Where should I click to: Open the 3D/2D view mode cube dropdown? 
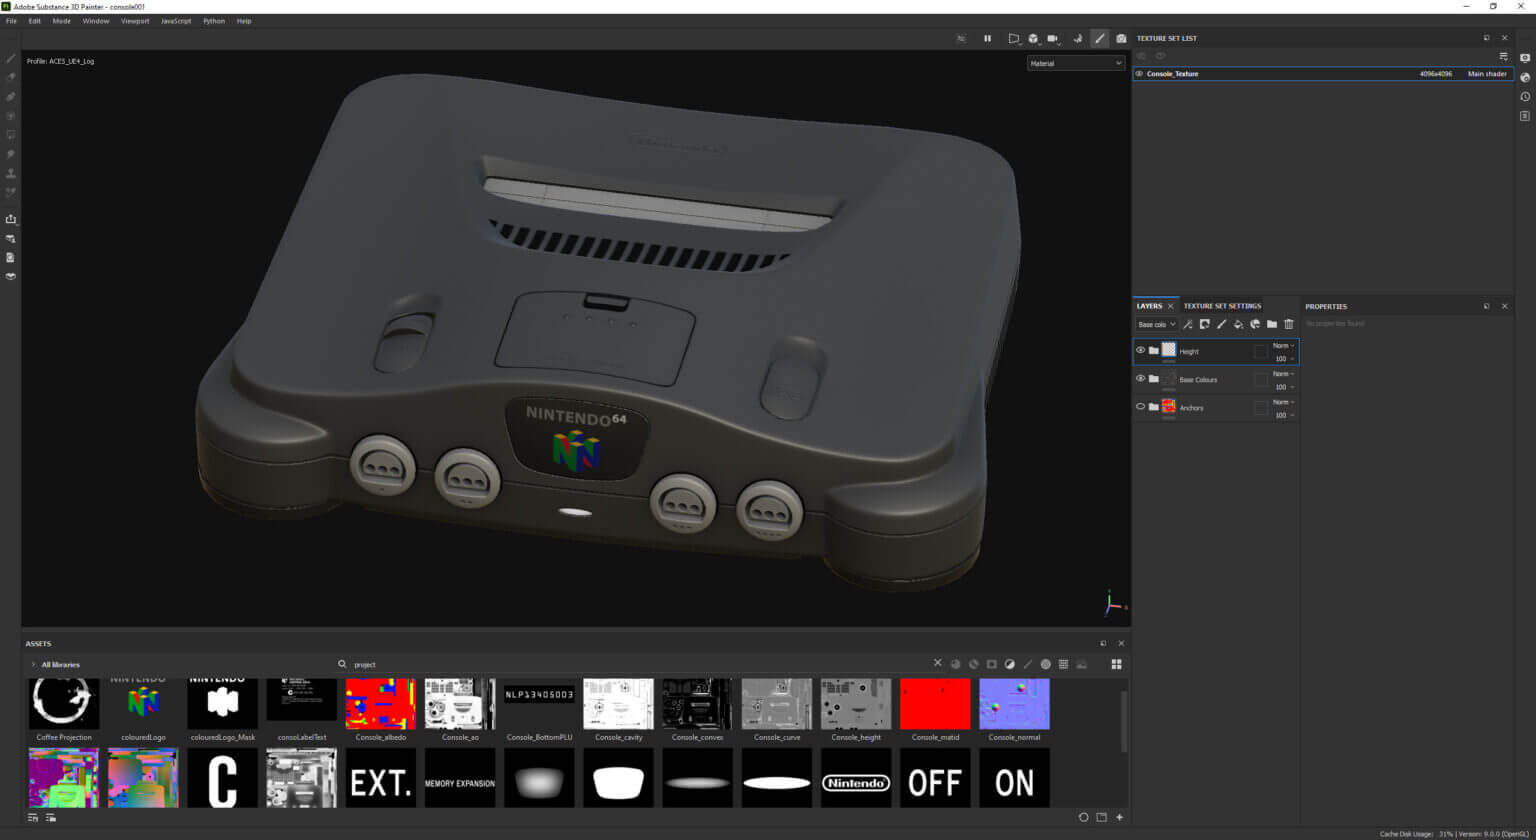(x=1034, y=38)
